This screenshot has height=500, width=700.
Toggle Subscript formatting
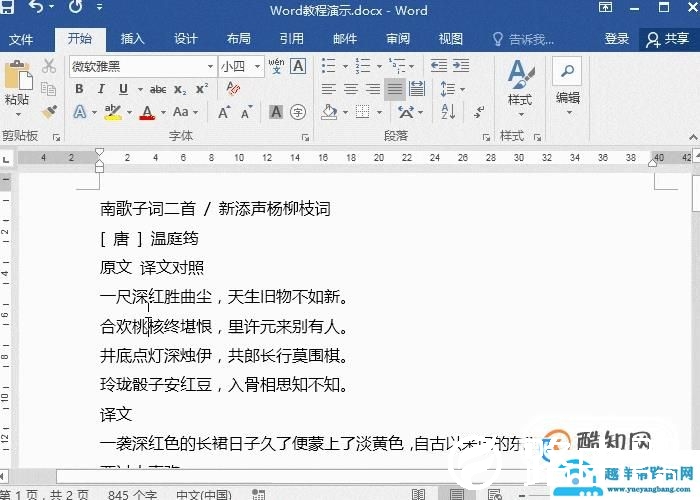(x=180, y=89)
